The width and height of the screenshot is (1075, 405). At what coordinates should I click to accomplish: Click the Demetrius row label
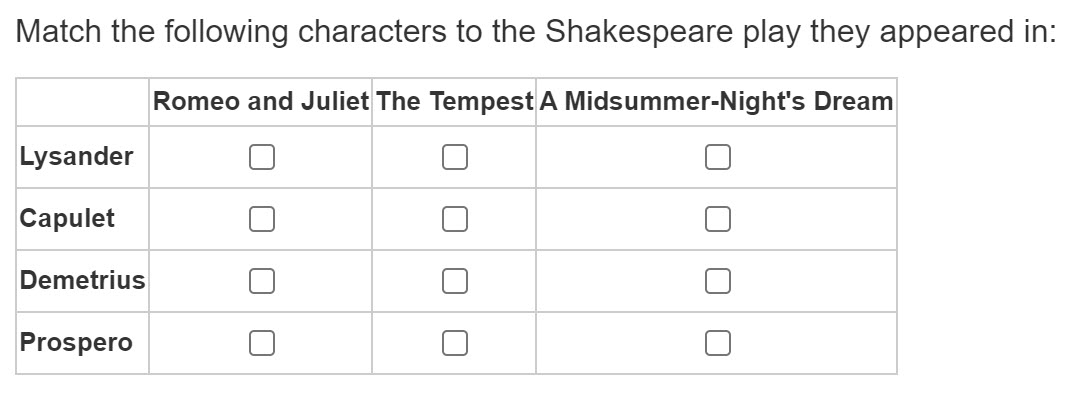pyautogui.click(x=83, y=281)
